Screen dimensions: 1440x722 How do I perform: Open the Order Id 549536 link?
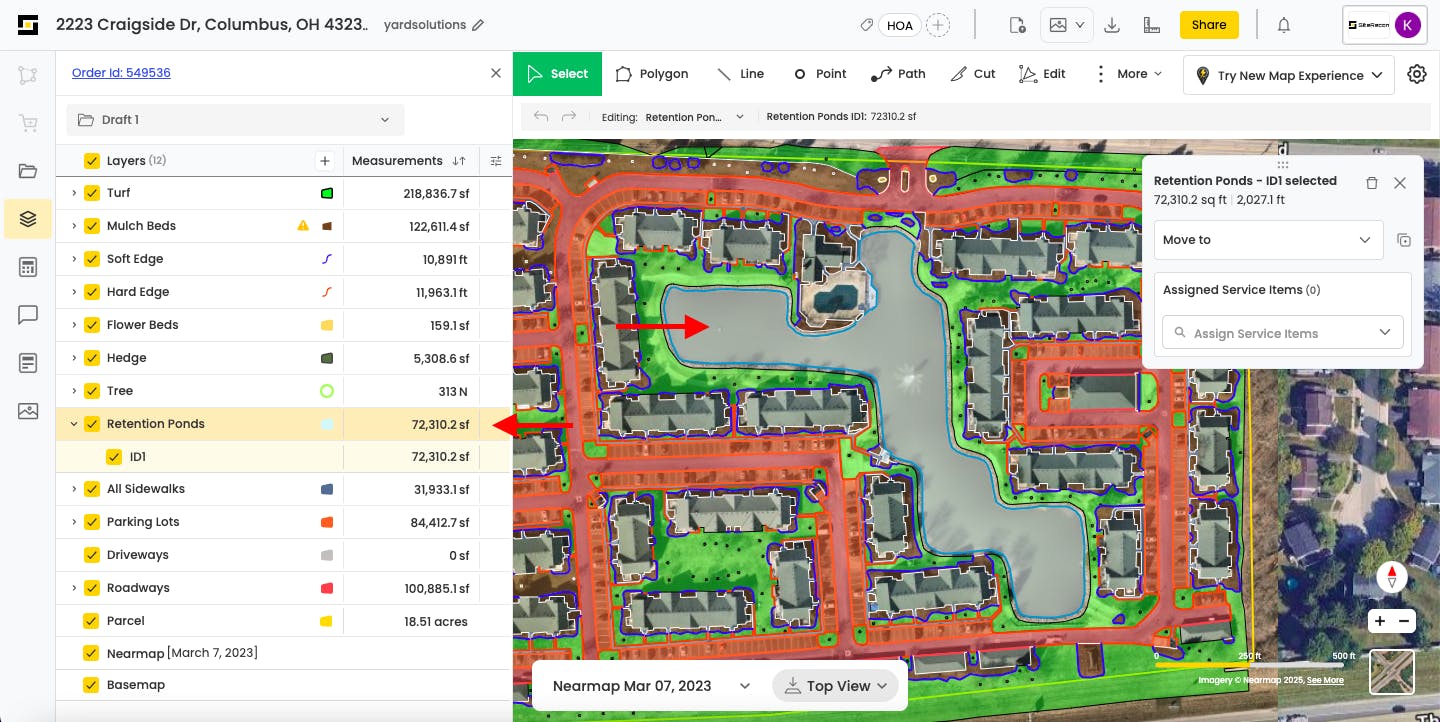click(121, 73)
